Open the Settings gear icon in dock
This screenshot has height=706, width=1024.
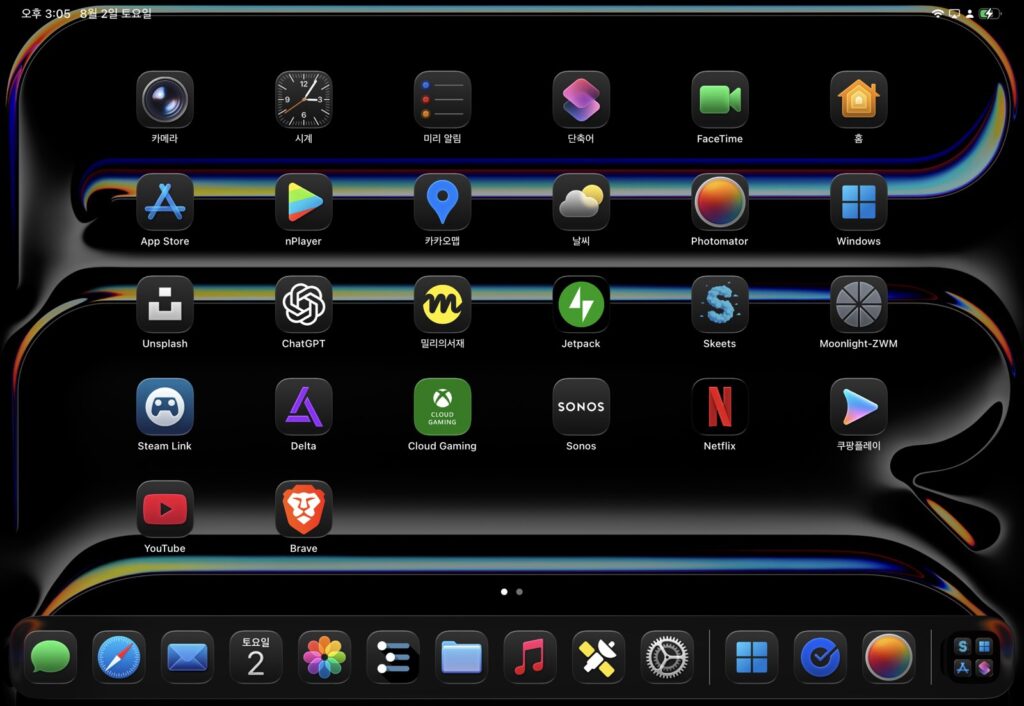click(x=667, y=657)
